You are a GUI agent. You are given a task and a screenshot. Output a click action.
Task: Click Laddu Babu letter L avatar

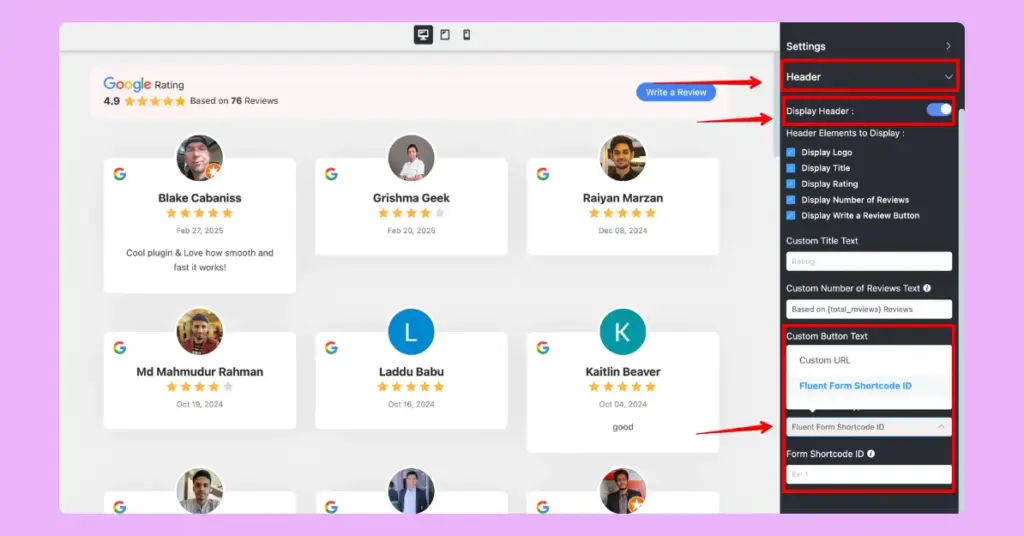(x=411, y=332)
